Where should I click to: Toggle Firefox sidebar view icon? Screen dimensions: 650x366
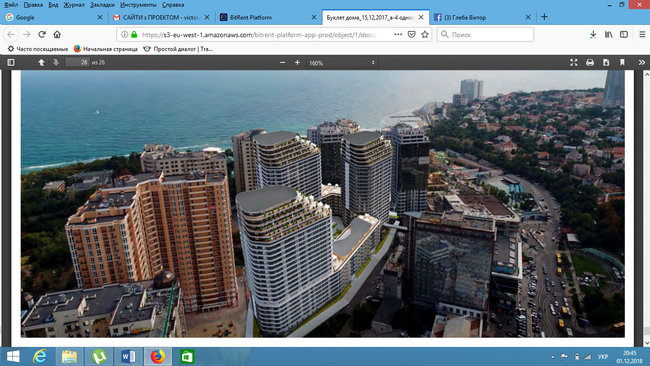pyautogui.click(x=624, y=35)
